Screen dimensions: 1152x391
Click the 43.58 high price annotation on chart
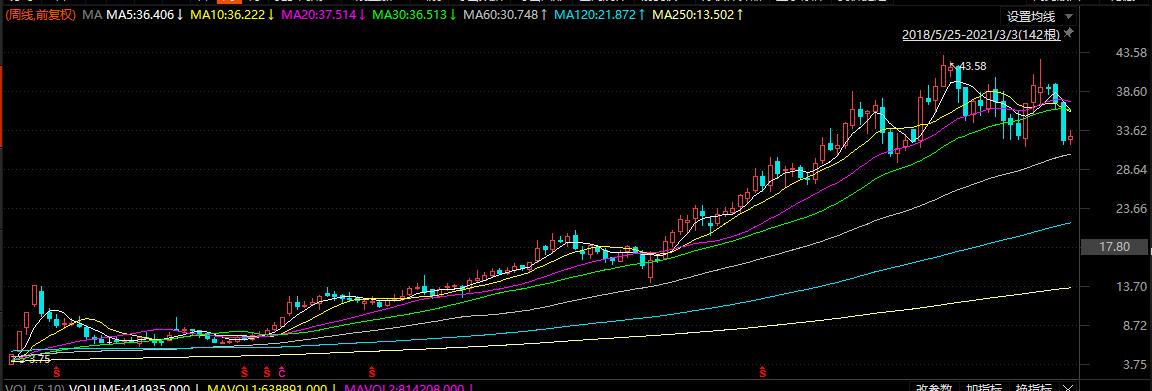[973, 67]
